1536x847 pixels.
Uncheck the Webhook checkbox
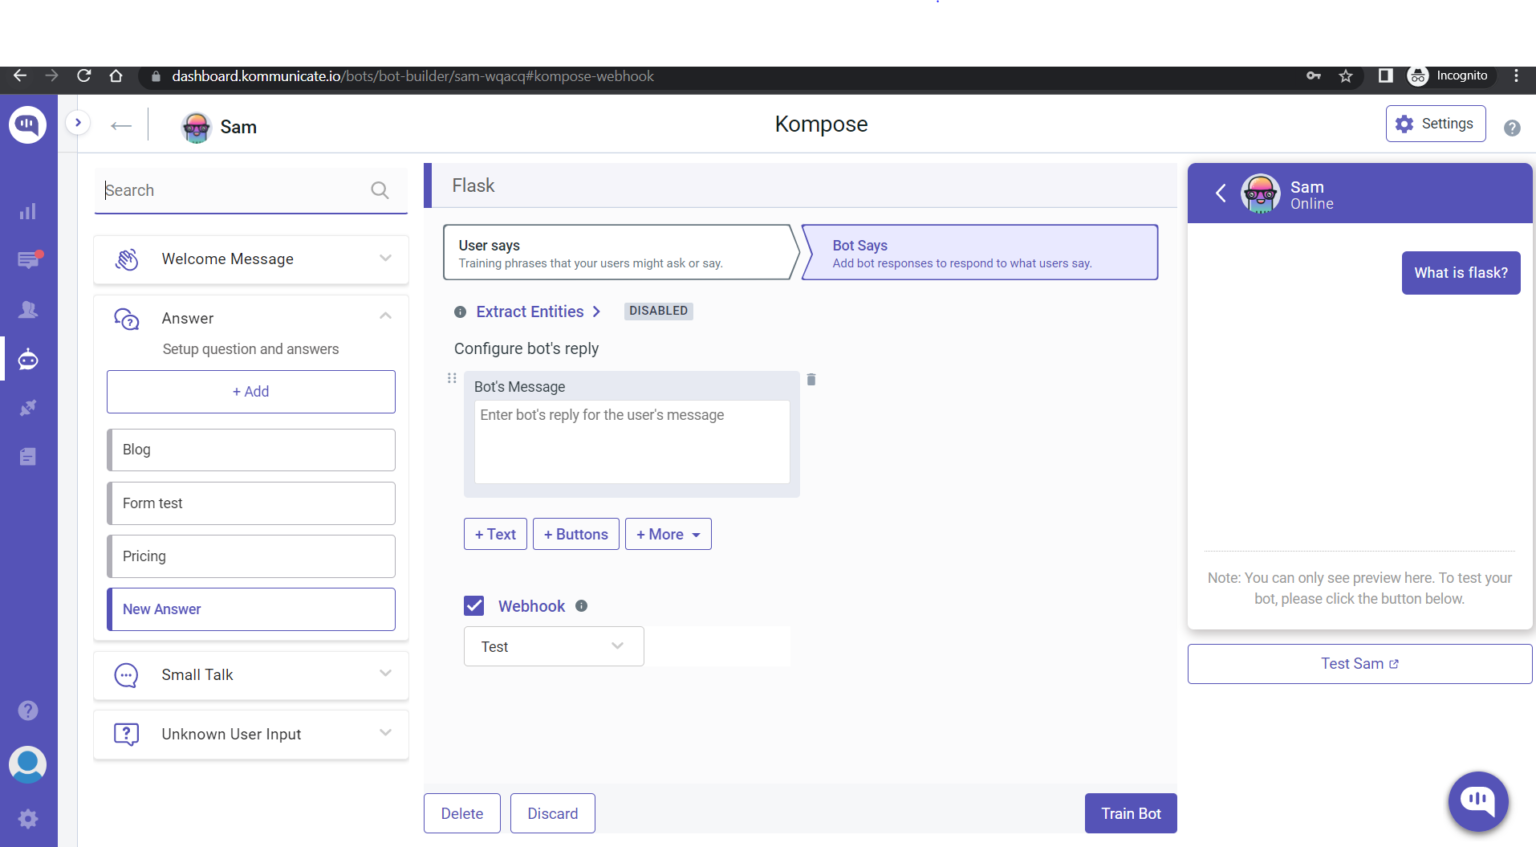coord(474,606)
